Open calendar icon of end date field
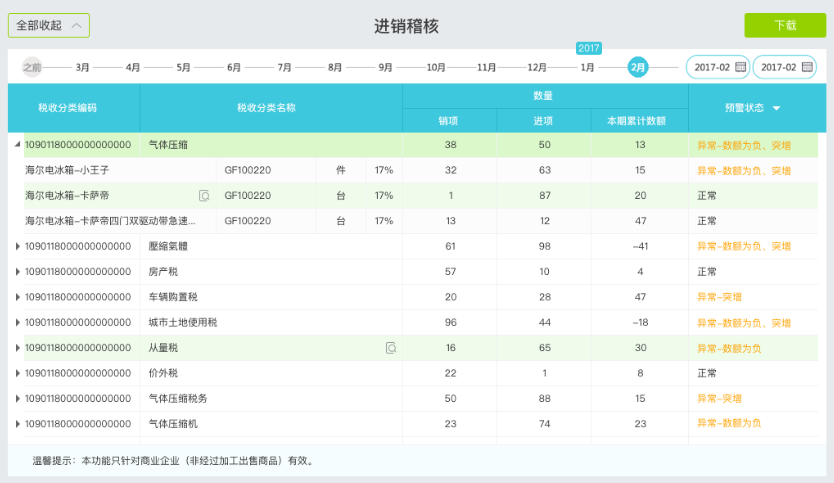This screenshot has height=483, width=834. (x=808, y=67)
